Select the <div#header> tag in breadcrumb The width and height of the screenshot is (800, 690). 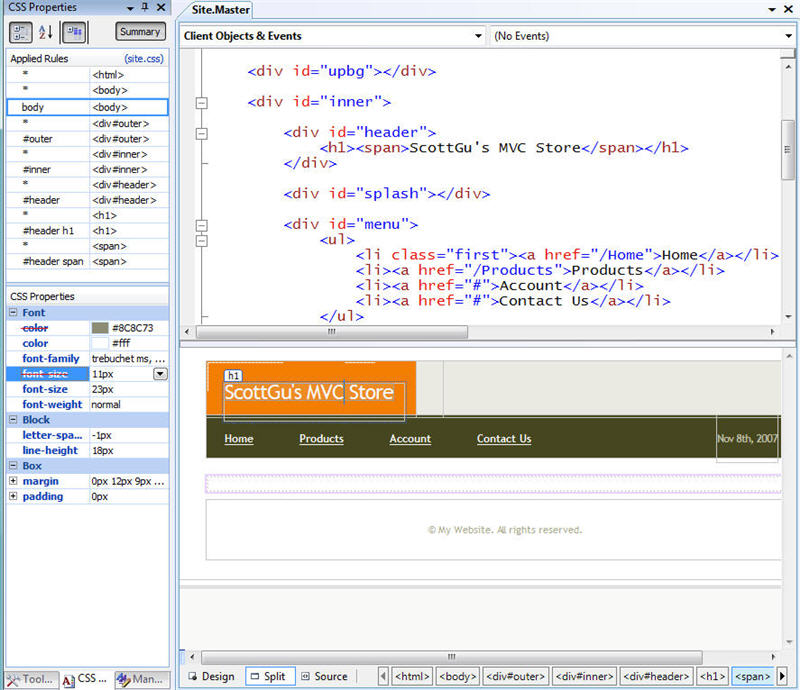[656, 677]
